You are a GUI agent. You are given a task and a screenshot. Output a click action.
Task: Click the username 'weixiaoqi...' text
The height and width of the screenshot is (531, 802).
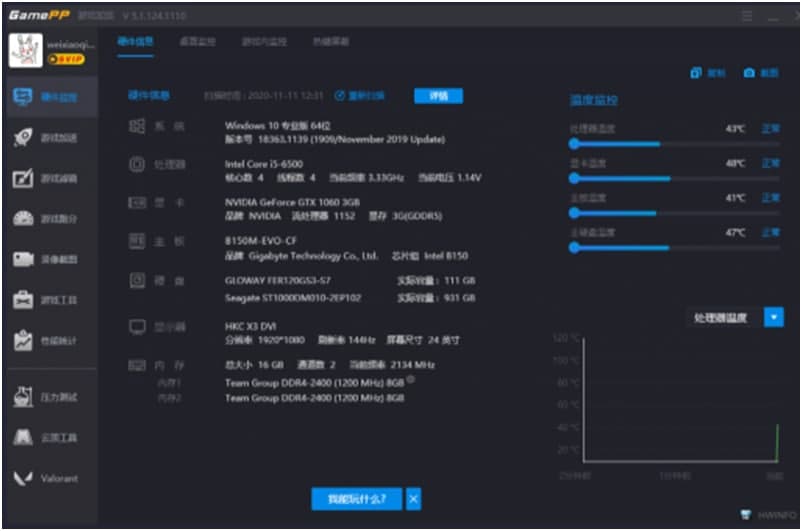(71, 45)
